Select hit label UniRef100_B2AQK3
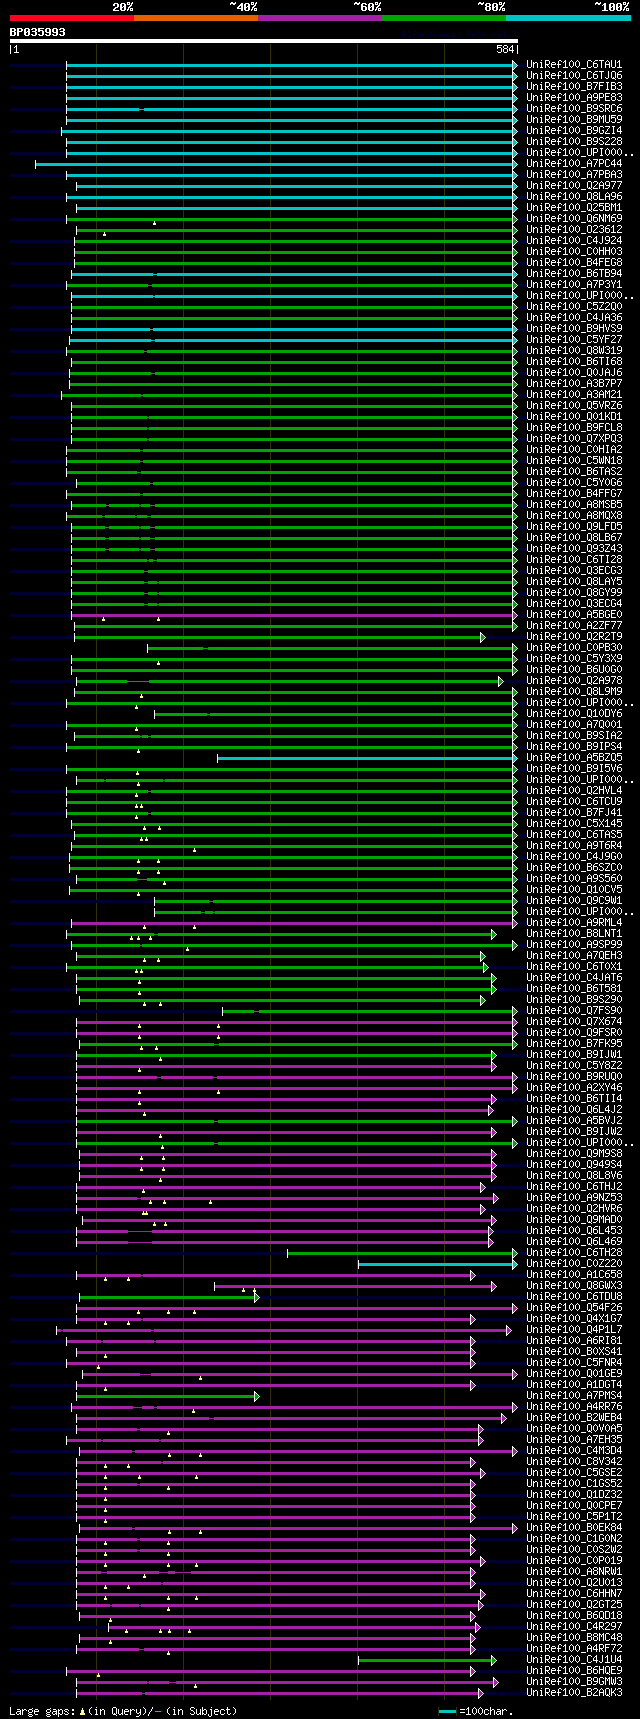 tap(574, 1693)
